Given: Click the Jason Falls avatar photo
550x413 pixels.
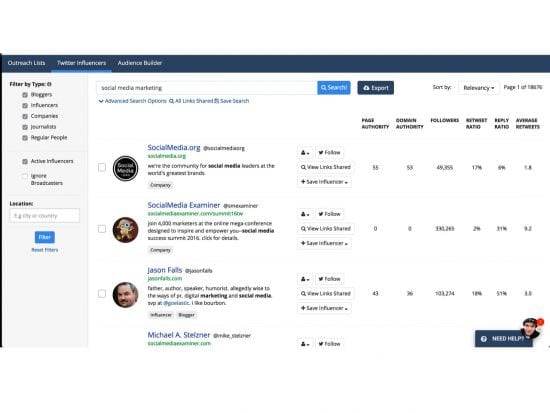Looking at the screenshot, I should pos(125,295).
